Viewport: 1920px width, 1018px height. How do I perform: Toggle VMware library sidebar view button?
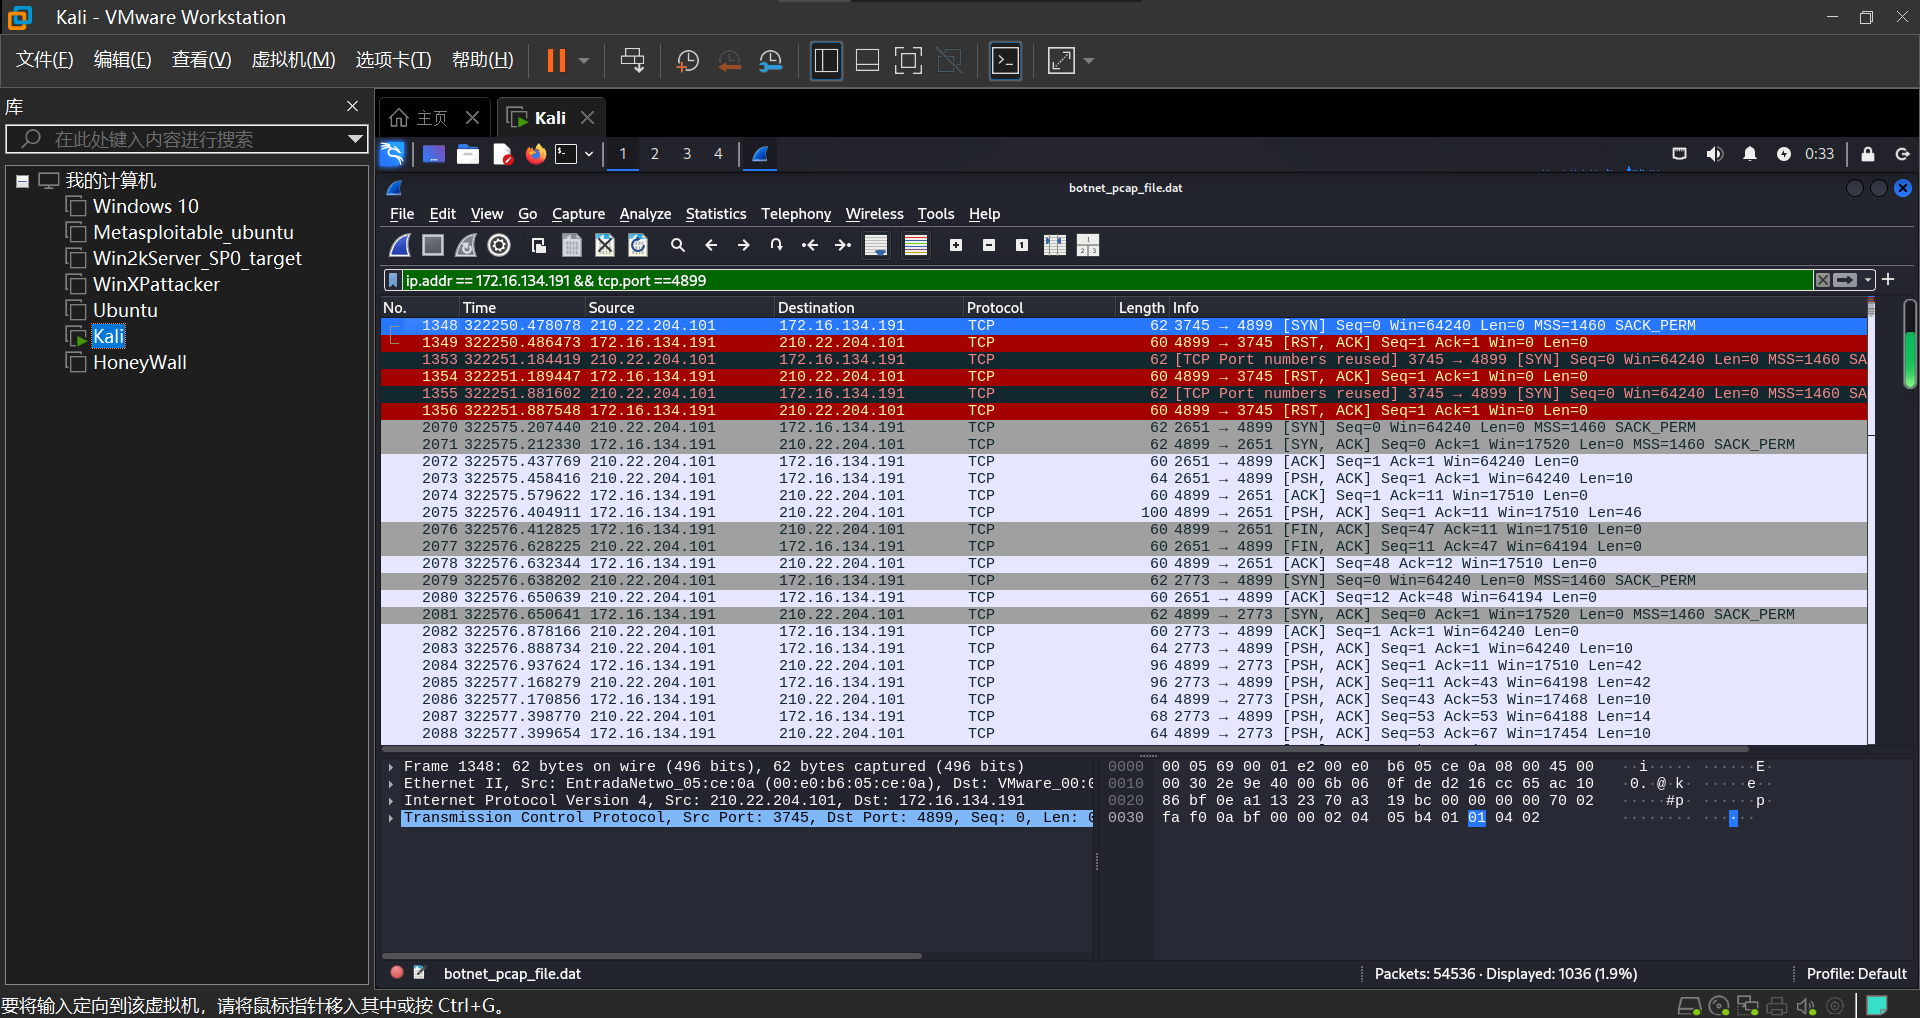pos(826,61)
